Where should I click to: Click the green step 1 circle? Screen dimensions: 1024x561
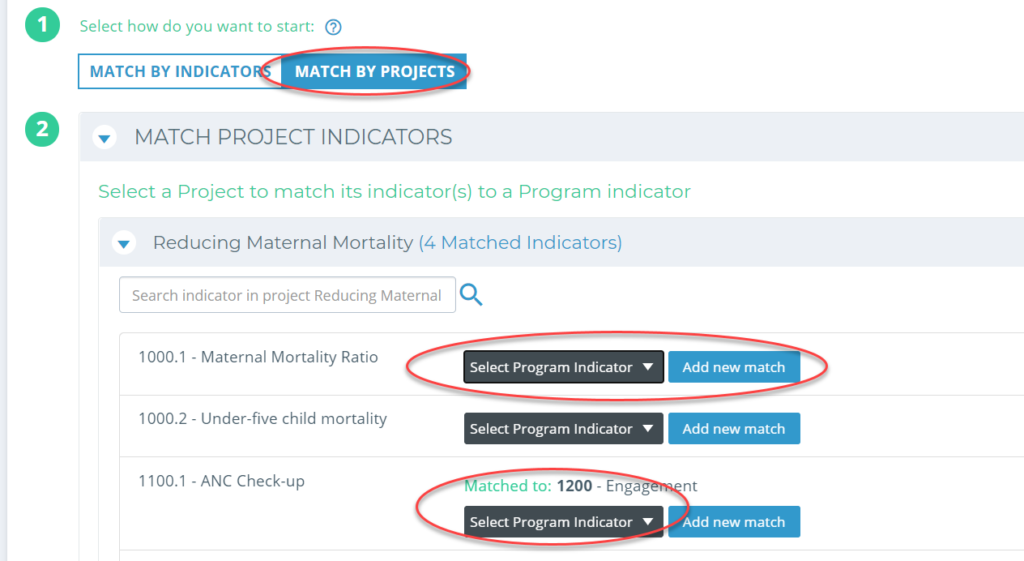[42, 25]
